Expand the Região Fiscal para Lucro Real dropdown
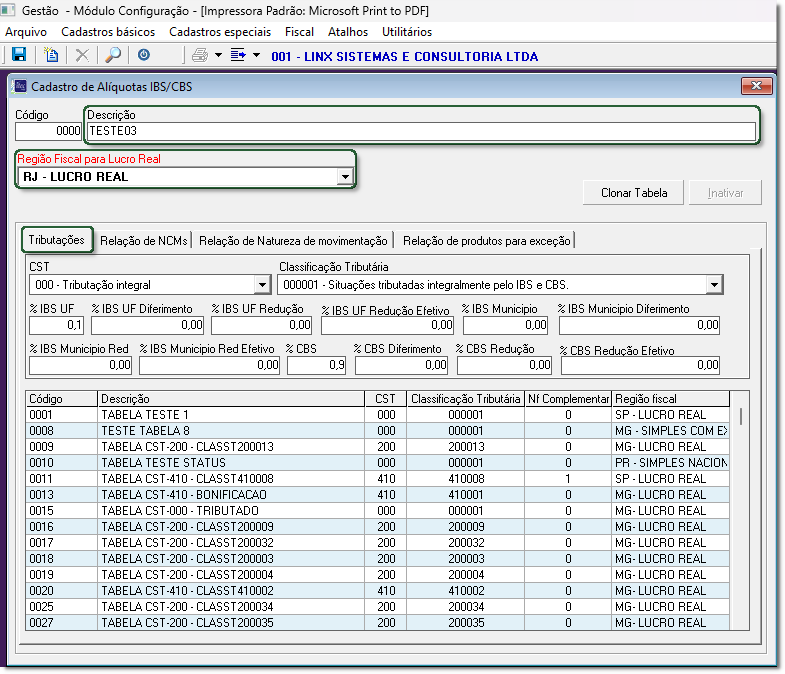This screenshot has width=785, height=674. click(x=344, y=177)
